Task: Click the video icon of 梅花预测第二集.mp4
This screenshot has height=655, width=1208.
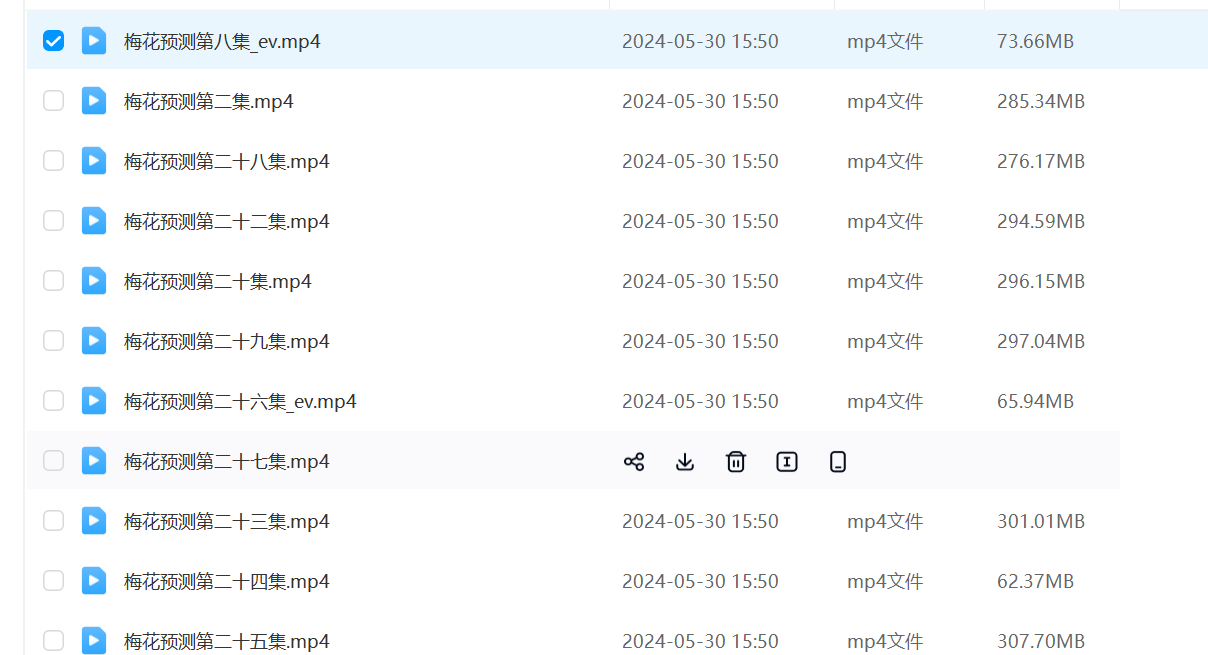Action: click(x=94, y=101)
